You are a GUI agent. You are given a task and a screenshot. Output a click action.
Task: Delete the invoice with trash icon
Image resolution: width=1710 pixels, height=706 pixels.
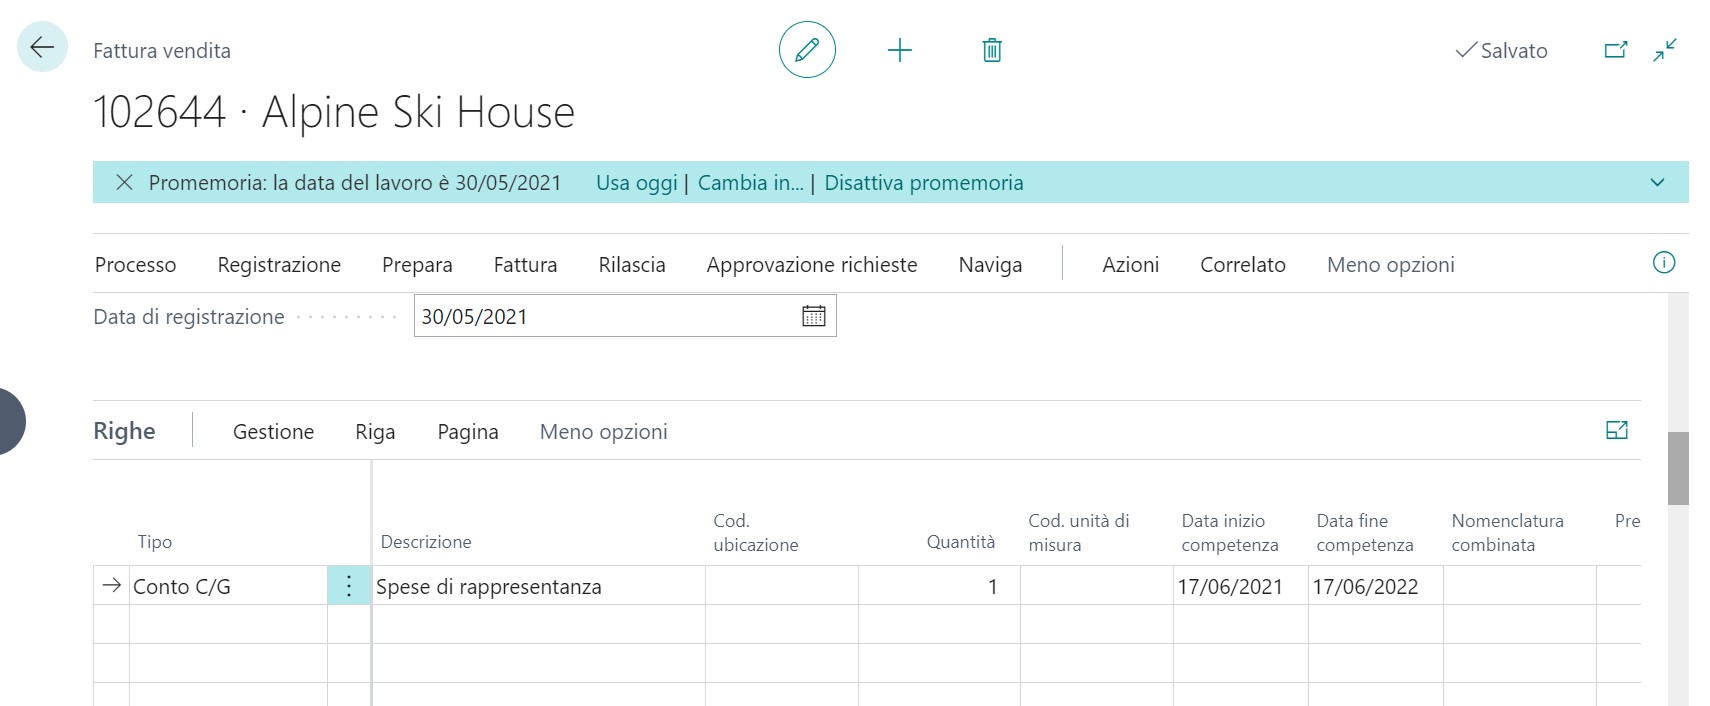point(992,50)
